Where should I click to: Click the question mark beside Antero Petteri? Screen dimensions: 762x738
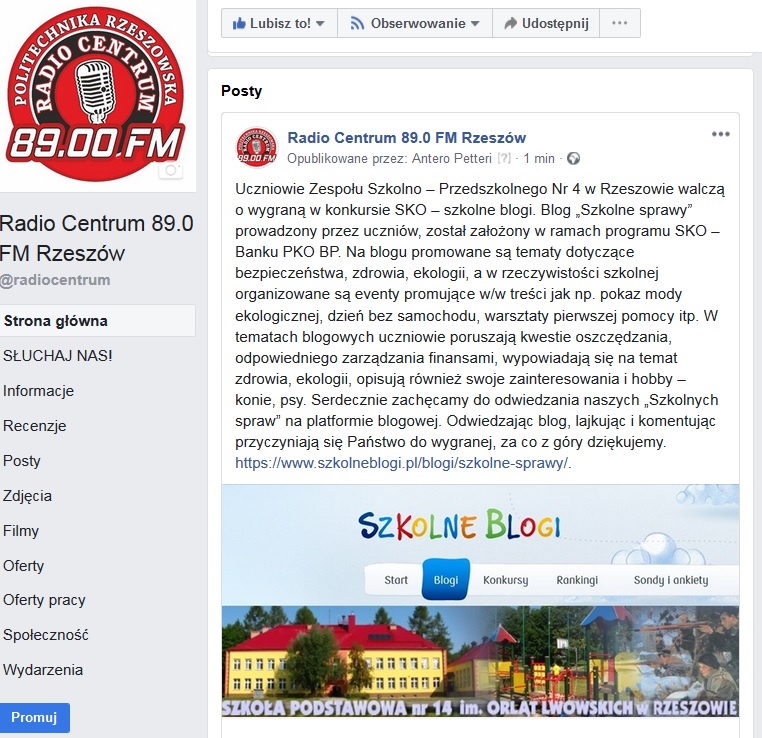point(504,158)
